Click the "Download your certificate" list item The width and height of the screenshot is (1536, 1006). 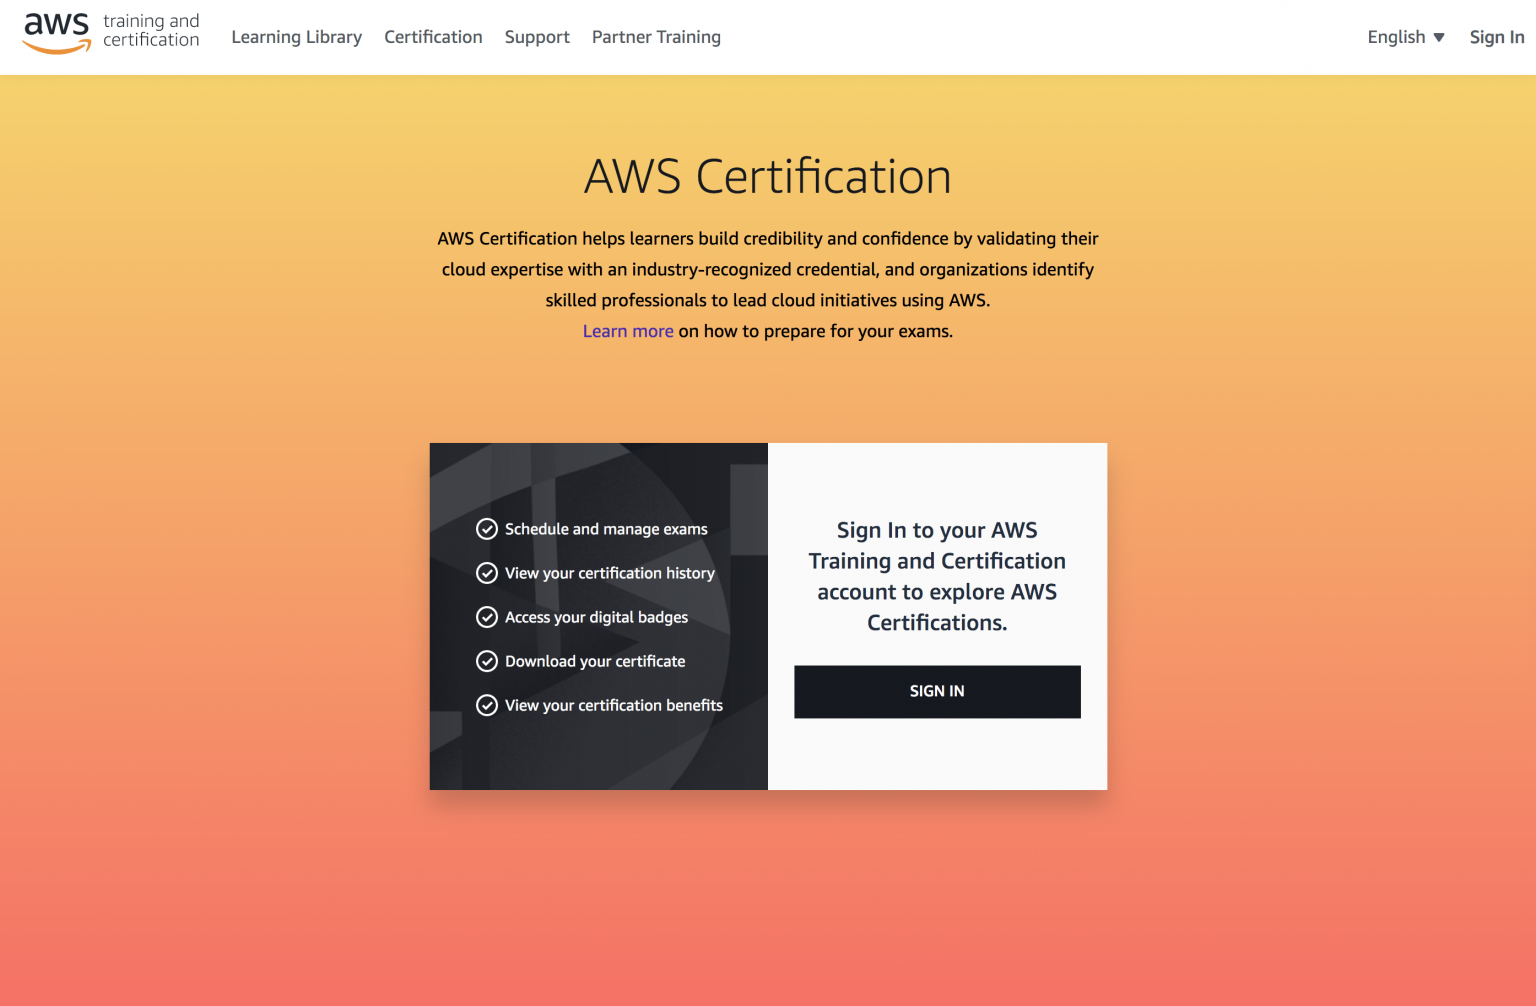pyautogui.click(x=595, y=661)
